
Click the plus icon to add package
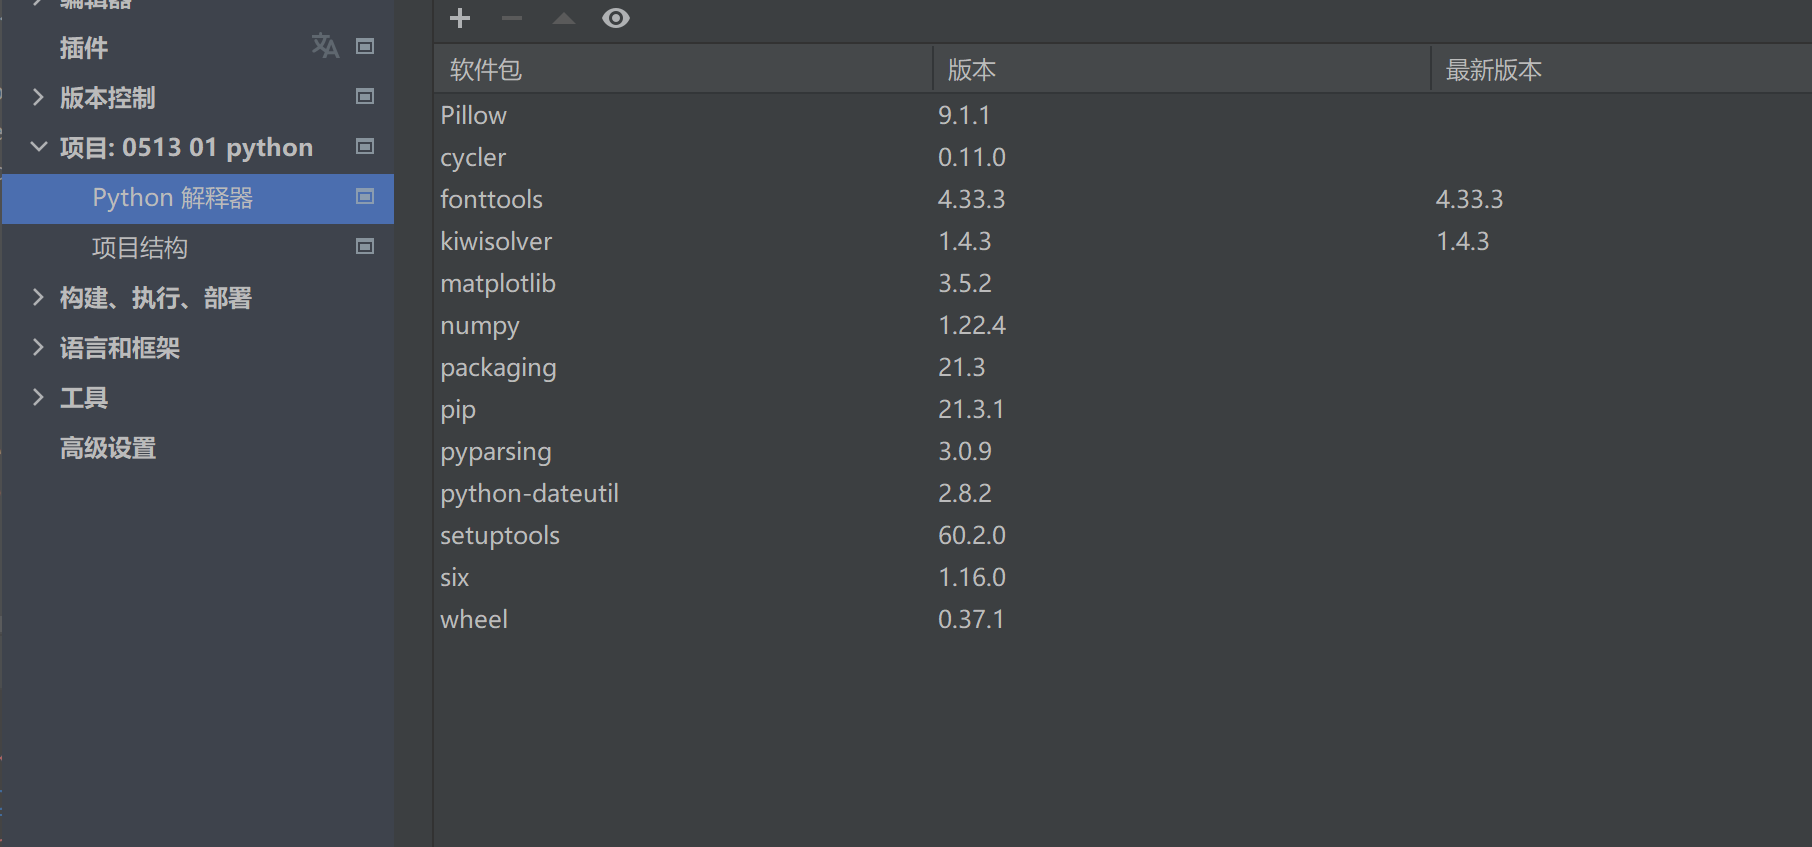click(460, 18)
